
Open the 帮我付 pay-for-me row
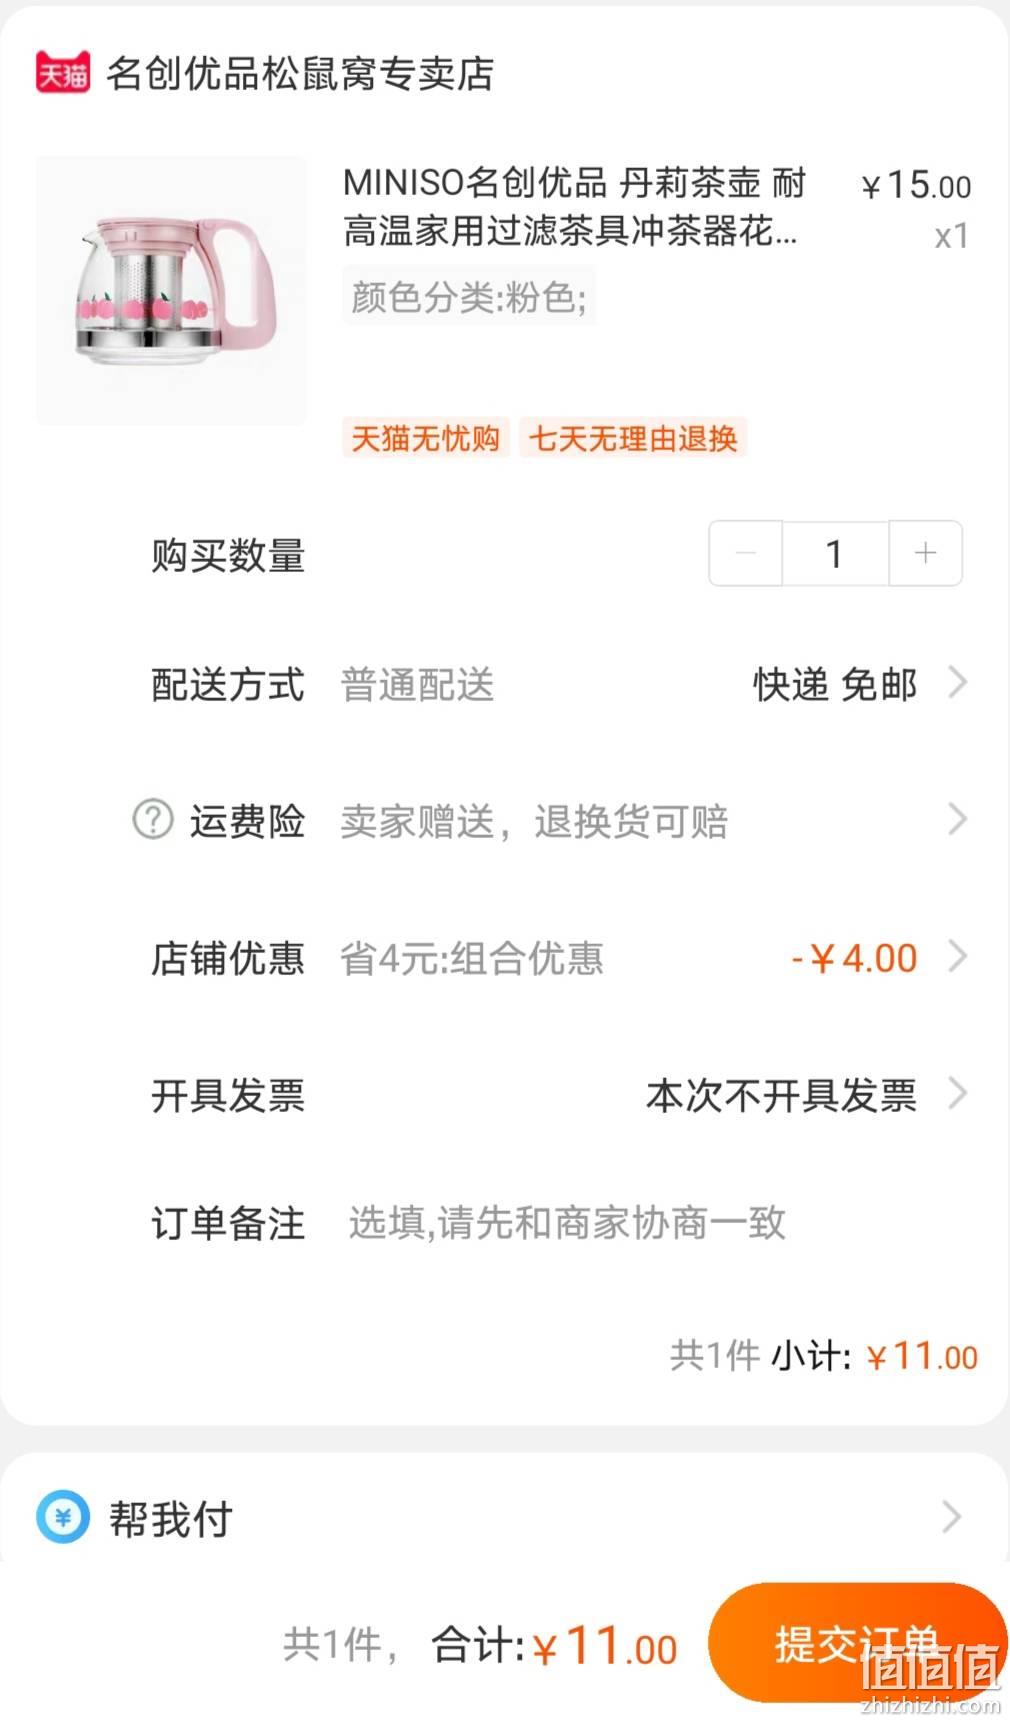(x=504, y=1518)
